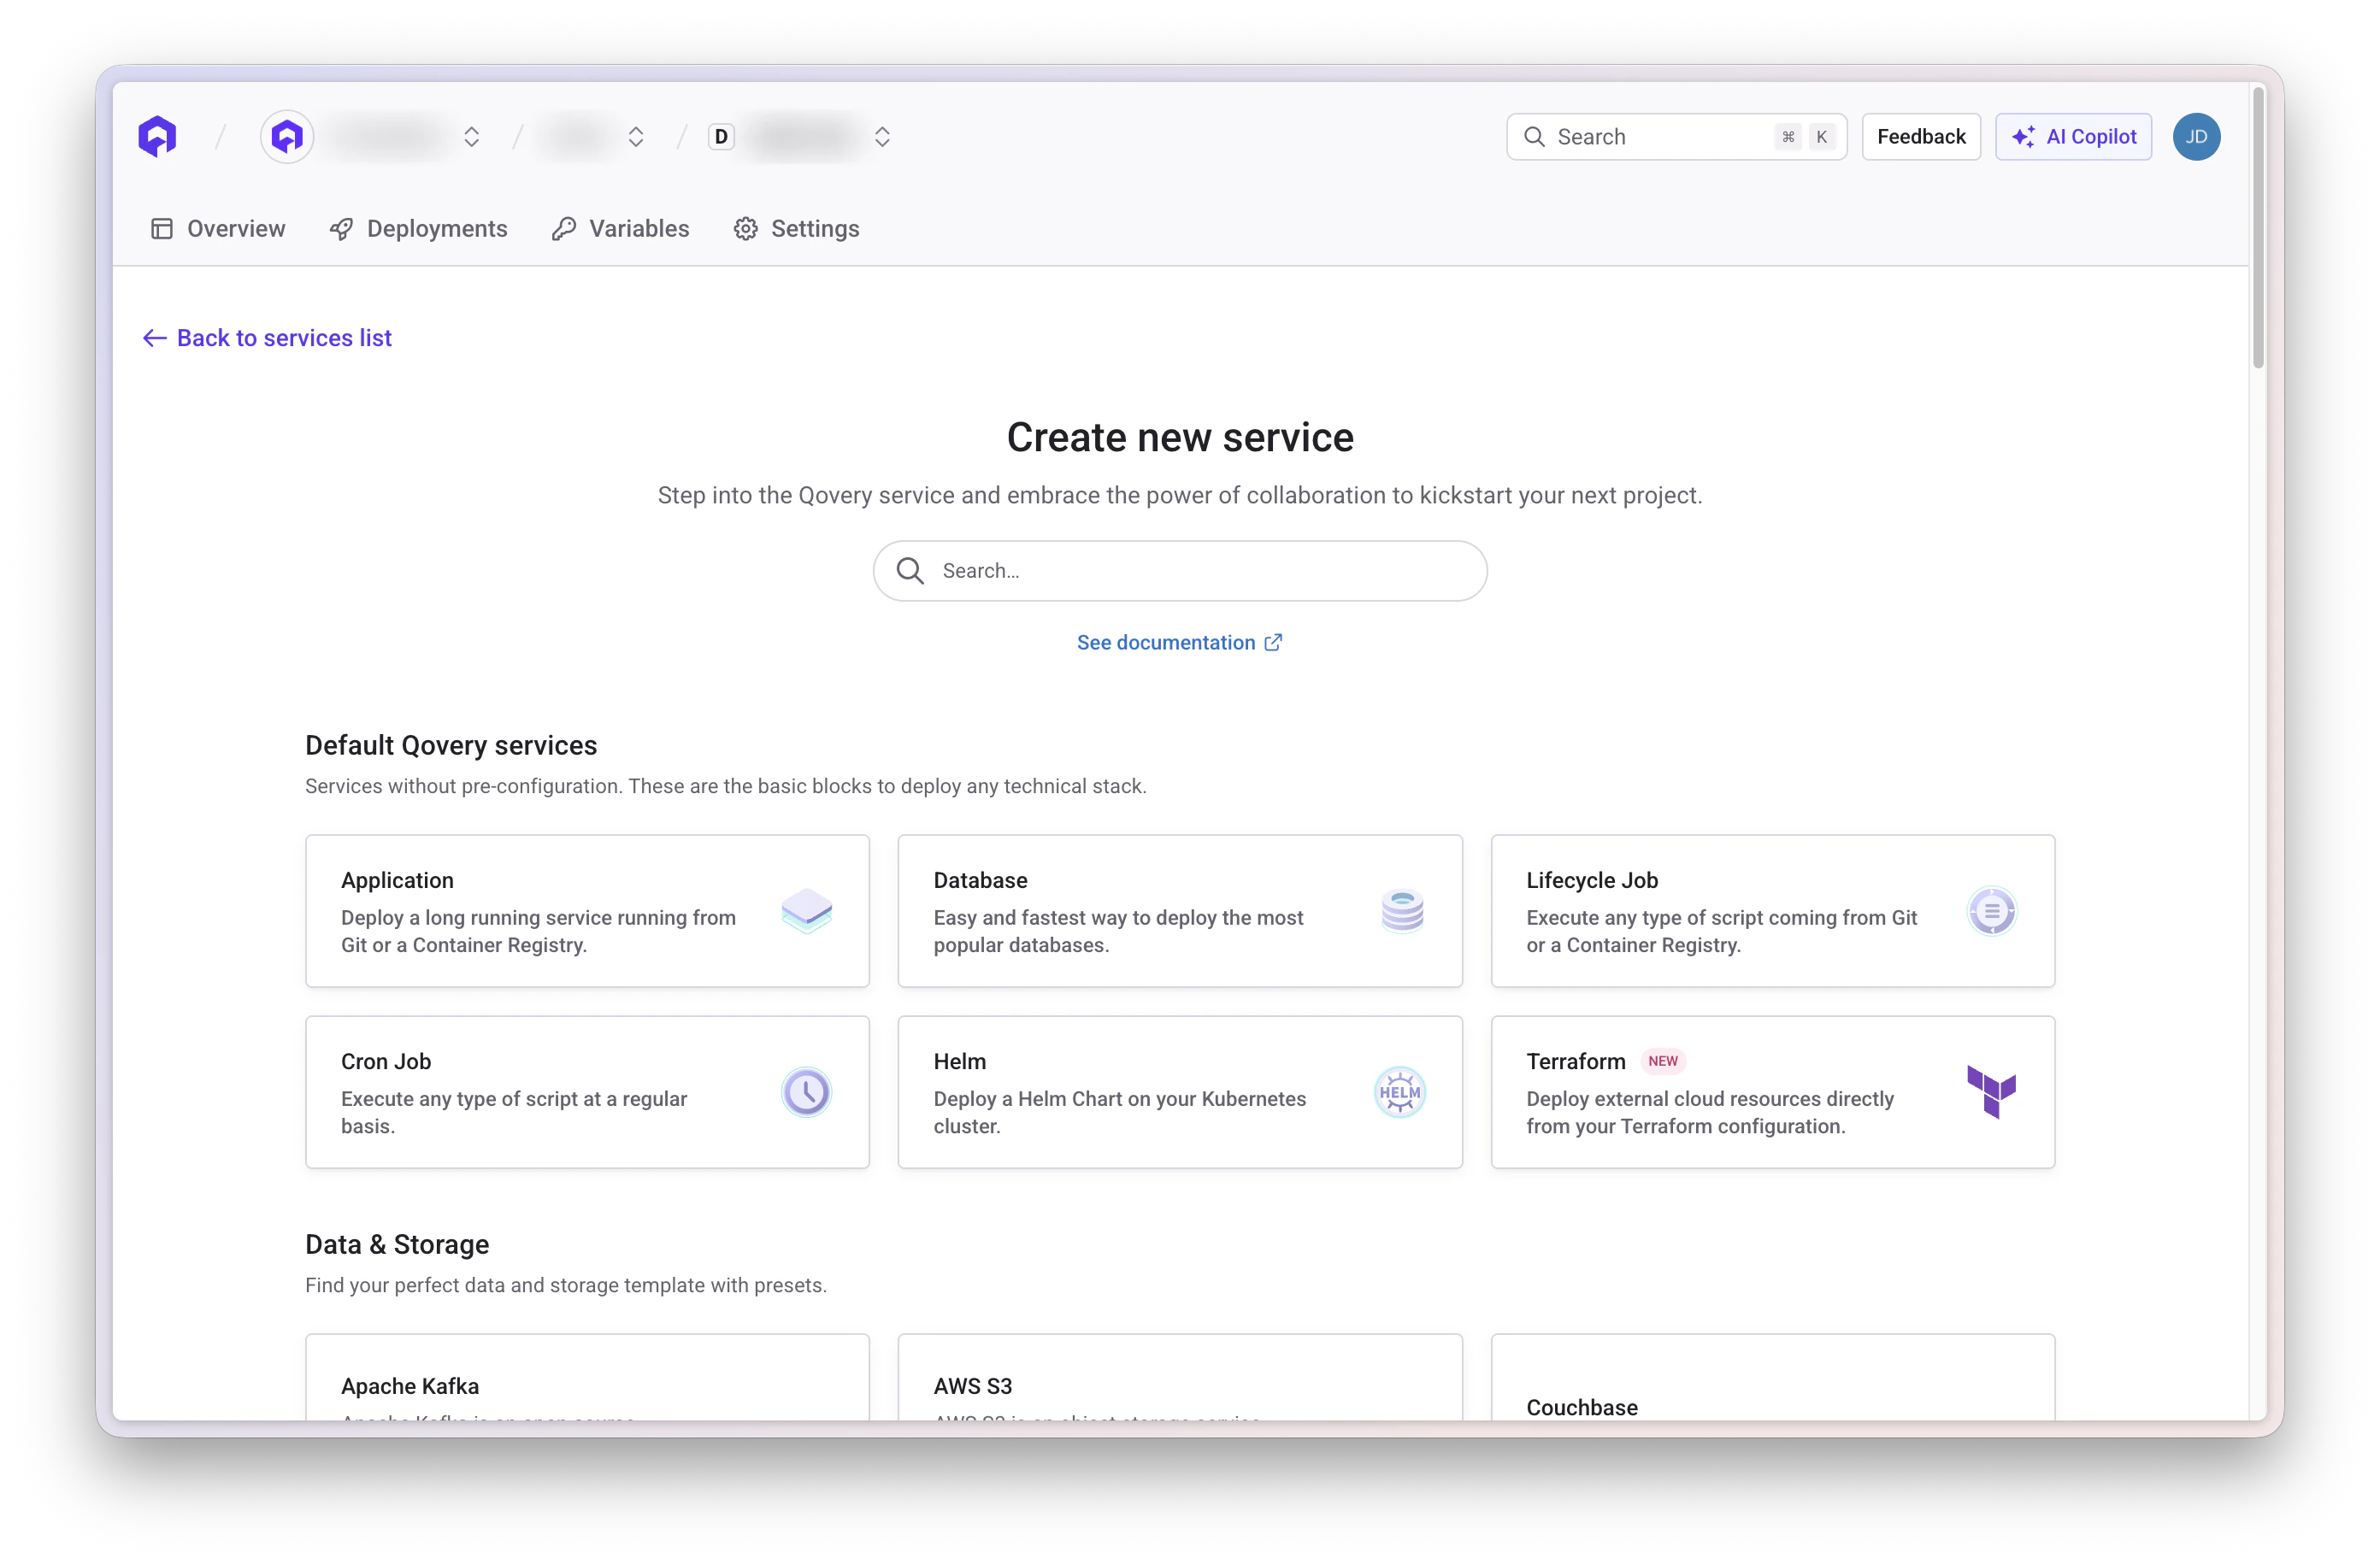This screenshot has height=1564, width=2380.
Task: Click the external link icon beside documentation
Action: pos(1273,642)
